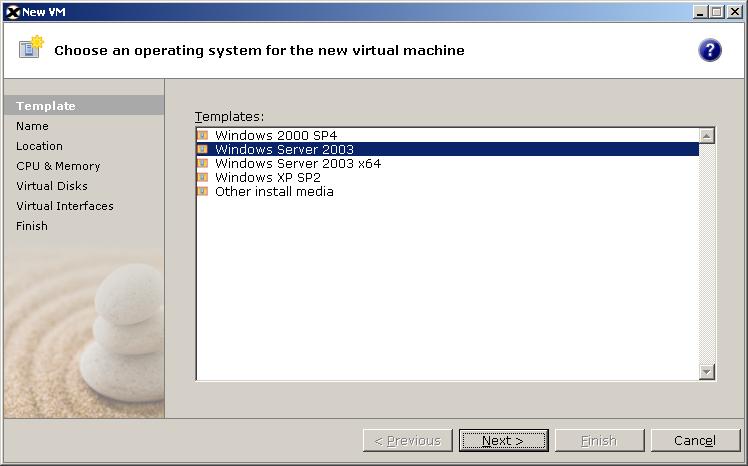The width and height of the screenshot is (748, 466).
Task: Click the Templates label
Action: coord(229,116)
